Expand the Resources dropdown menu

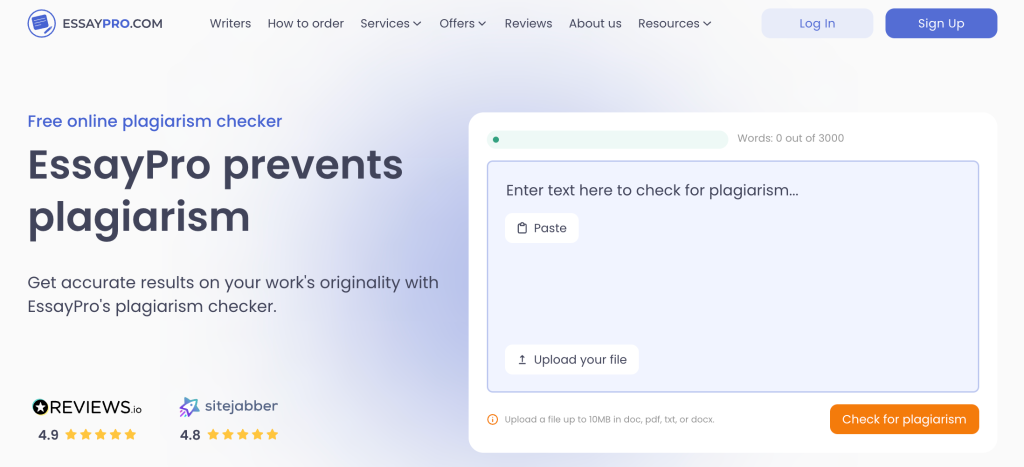[x=675, y=23]
